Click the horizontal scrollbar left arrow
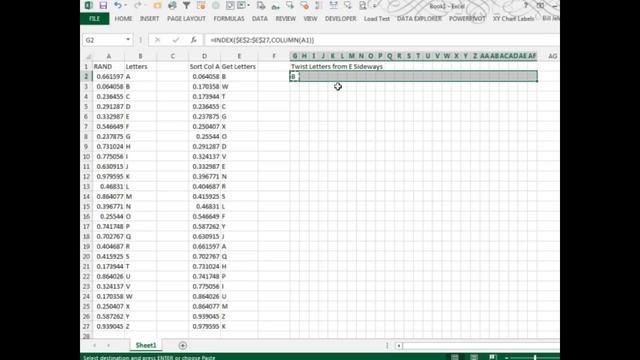The width and height of the screenshot is (640, 360). [399, 346]
